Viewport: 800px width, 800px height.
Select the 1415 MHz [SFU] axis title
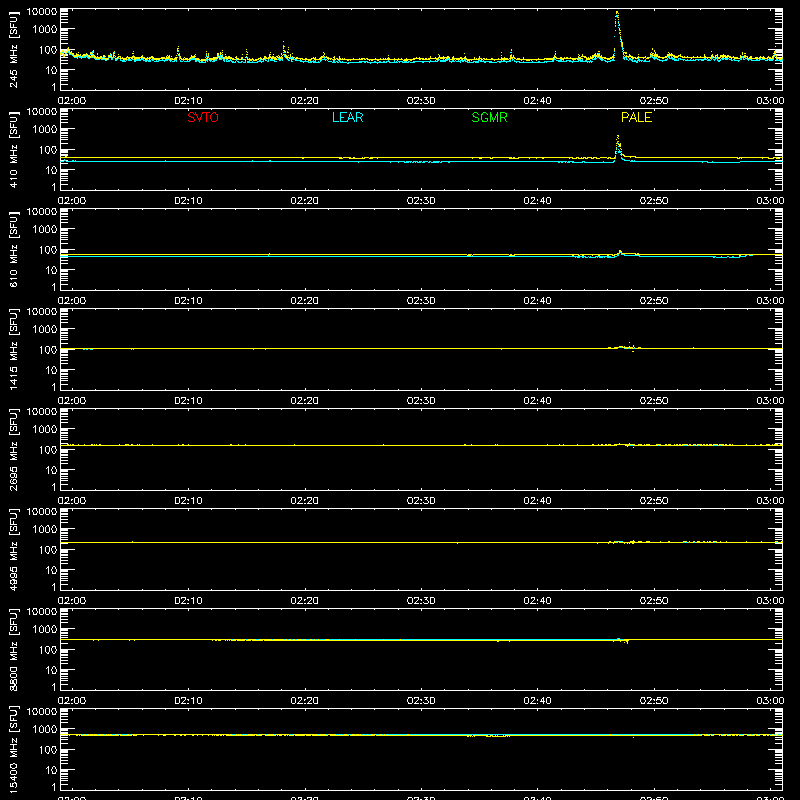(13, 350)
